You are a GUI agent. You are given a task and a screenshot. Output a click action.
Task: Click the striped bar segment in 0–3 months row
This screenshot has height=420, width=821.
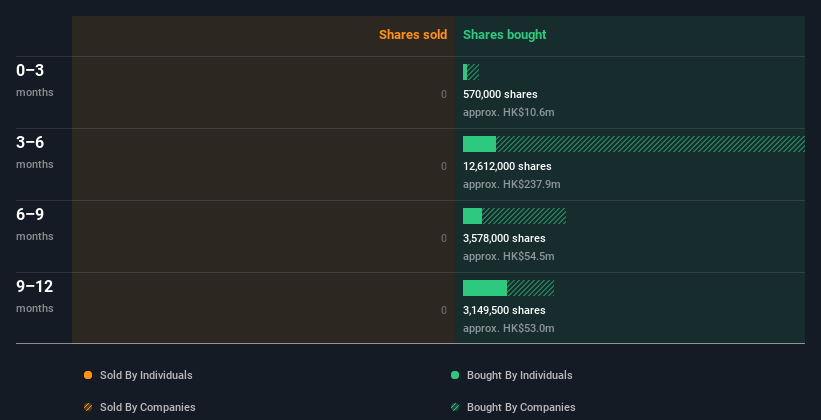pos(473,72)
